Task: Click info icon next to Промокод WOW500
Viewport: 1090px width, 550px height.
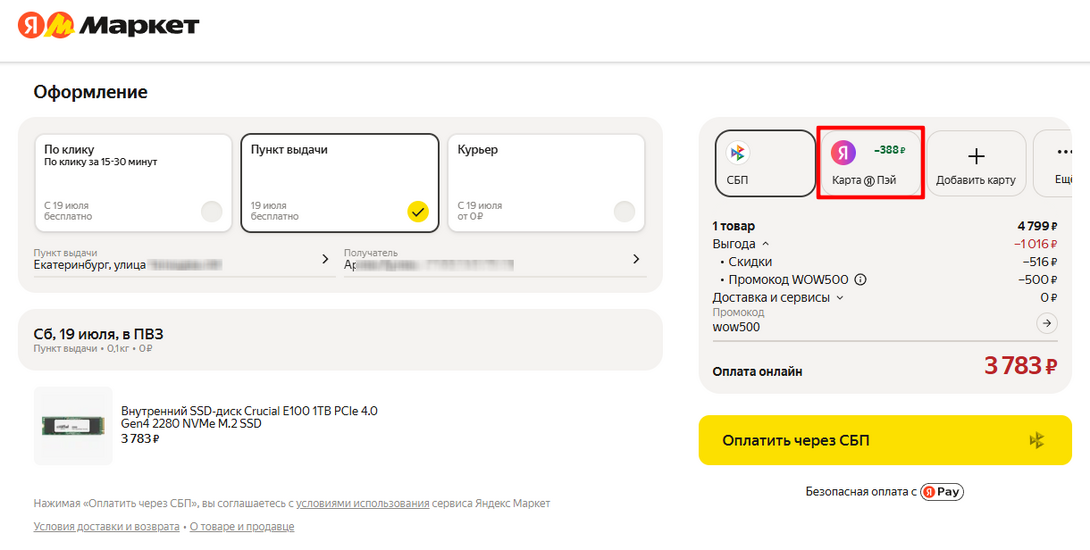Action: click(x=860, y=280)
